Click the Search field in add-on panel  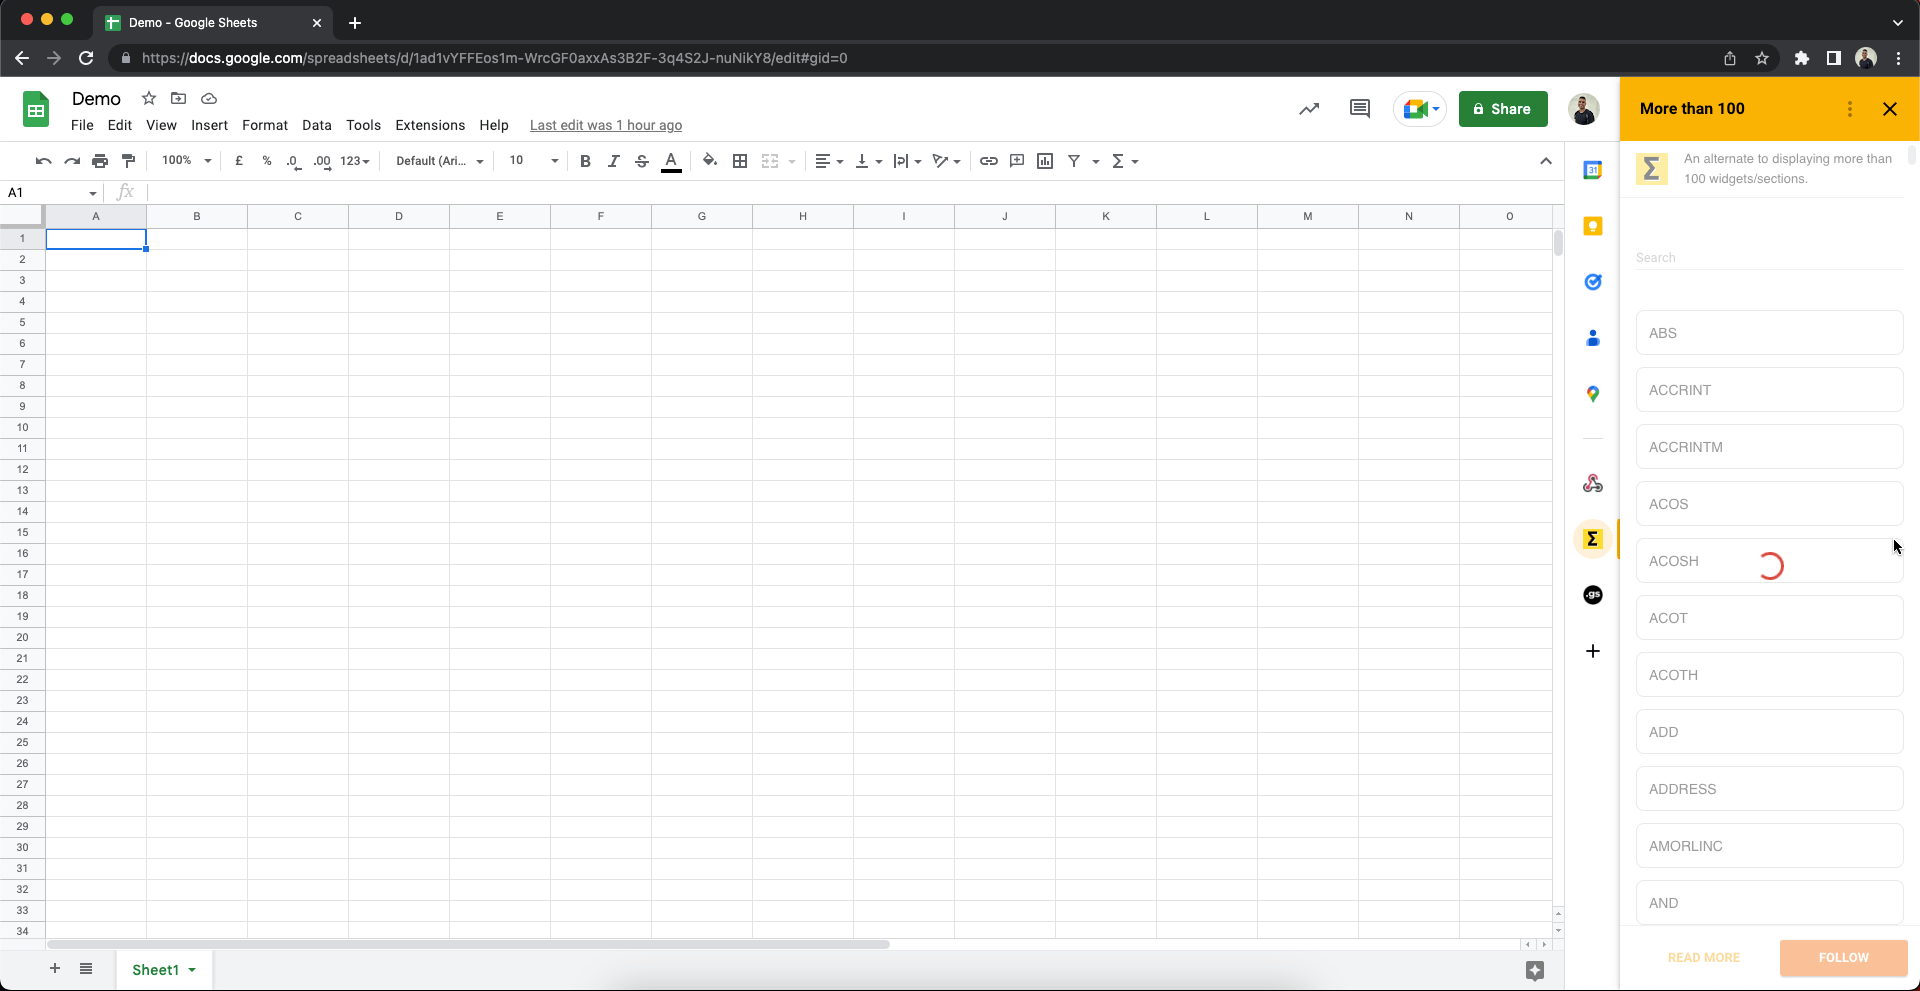(1768, 258)
